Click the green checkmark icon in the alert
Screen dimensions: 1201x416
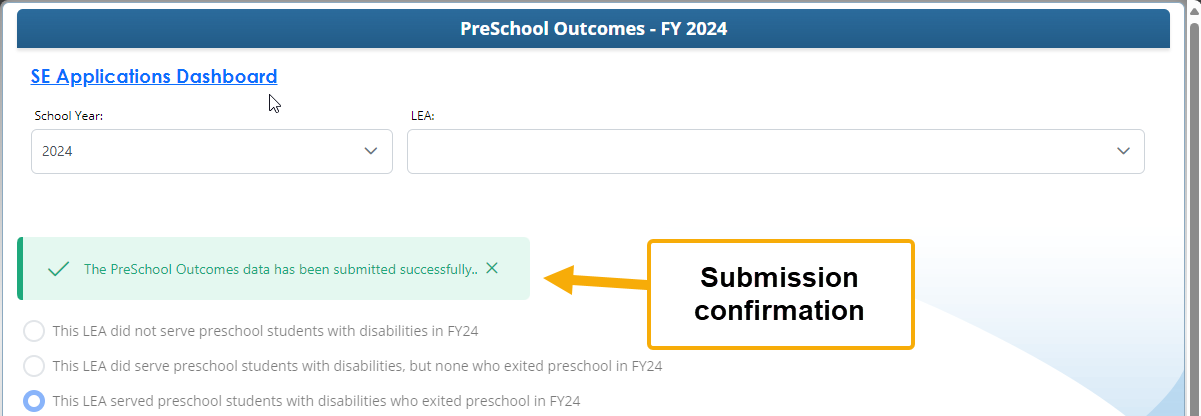click(58, 269)
